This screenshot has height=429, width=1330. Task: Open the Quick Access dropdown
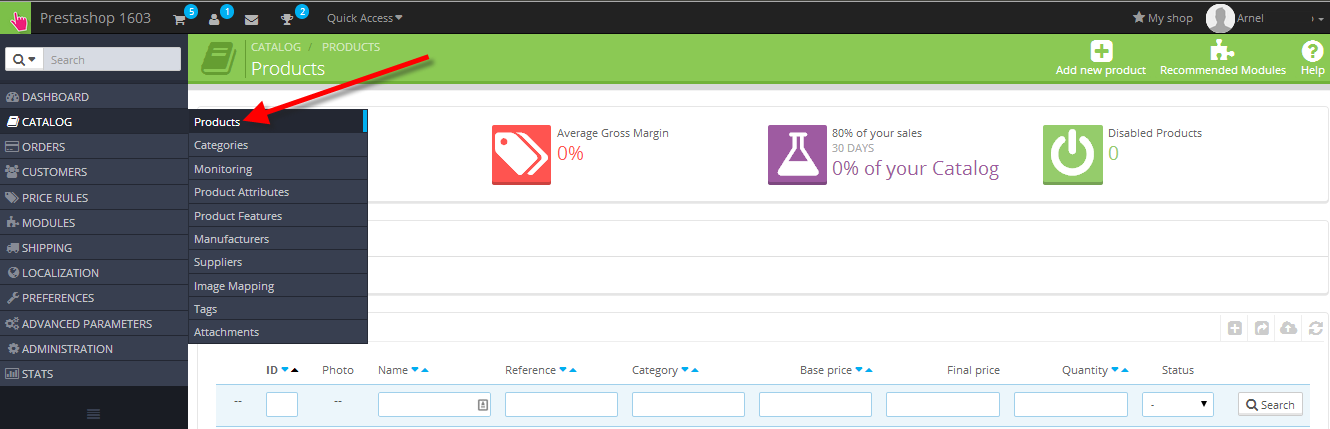tap(365, 18)
